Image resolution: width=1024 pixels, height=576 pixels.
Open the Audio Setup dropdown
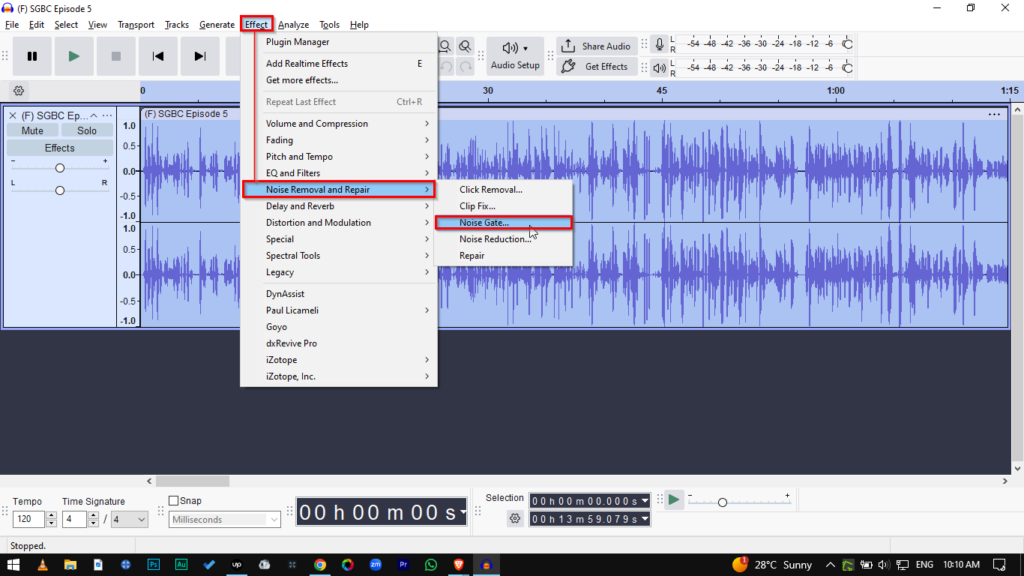click(515, 56)
